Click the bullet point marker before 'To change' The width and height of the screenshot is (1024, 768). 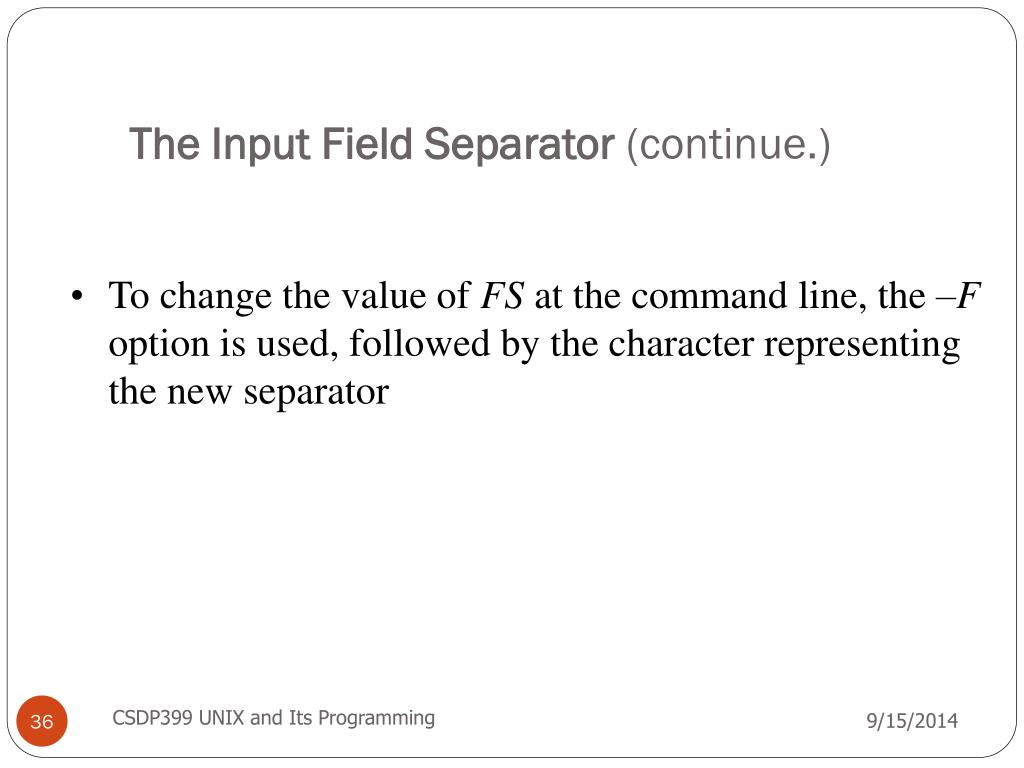77,297
